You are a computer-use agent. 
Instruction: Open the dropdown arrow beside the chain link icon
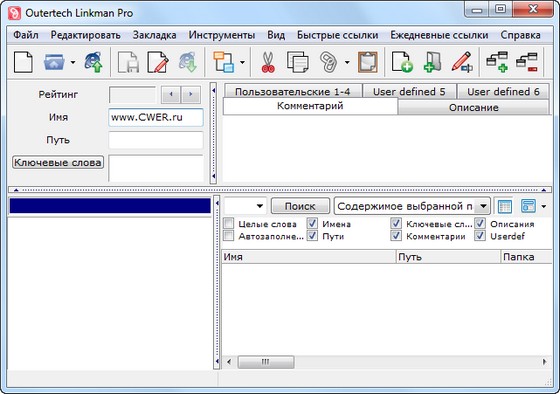(347, 62)
